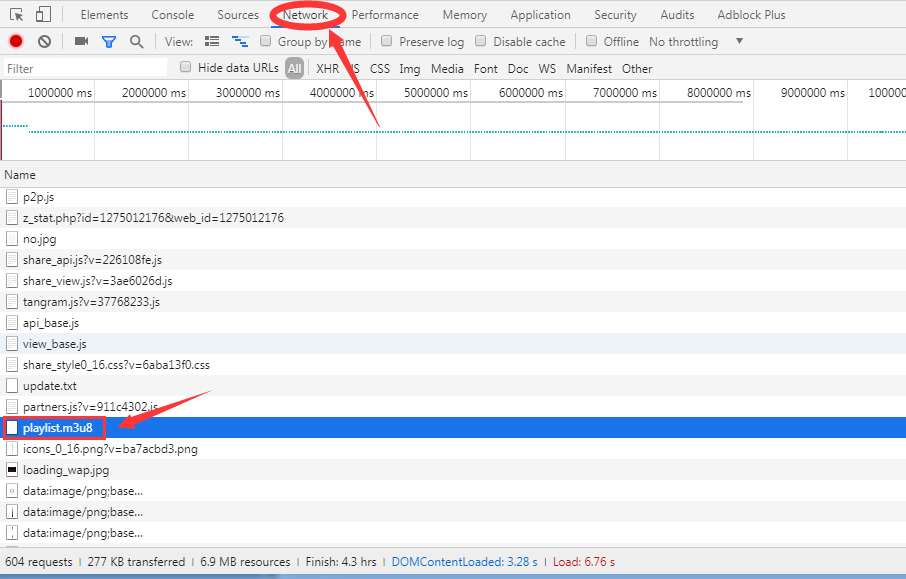Capture screenshots with the camera icon
The height and width of the screenshot is (579, 906).
[x=81, y=41]
